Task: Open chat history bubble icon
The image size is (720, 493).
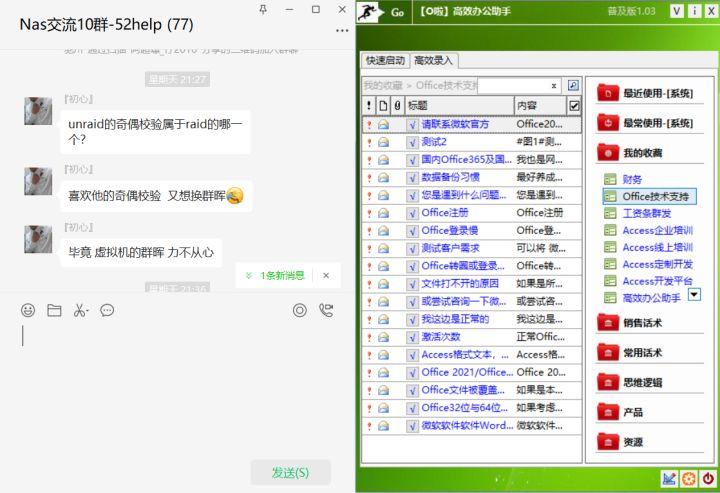Action: [x=107, y=310]
